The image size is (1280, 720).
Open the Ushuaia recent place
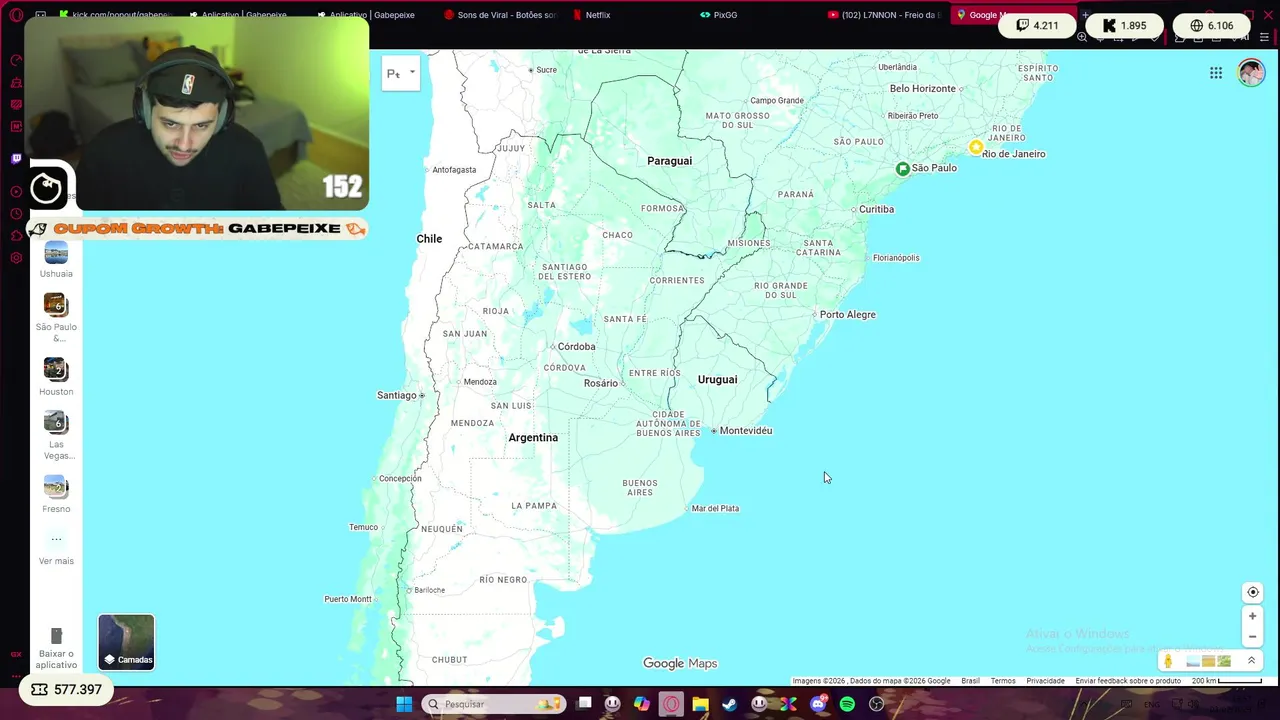click(x=56, y=260)
